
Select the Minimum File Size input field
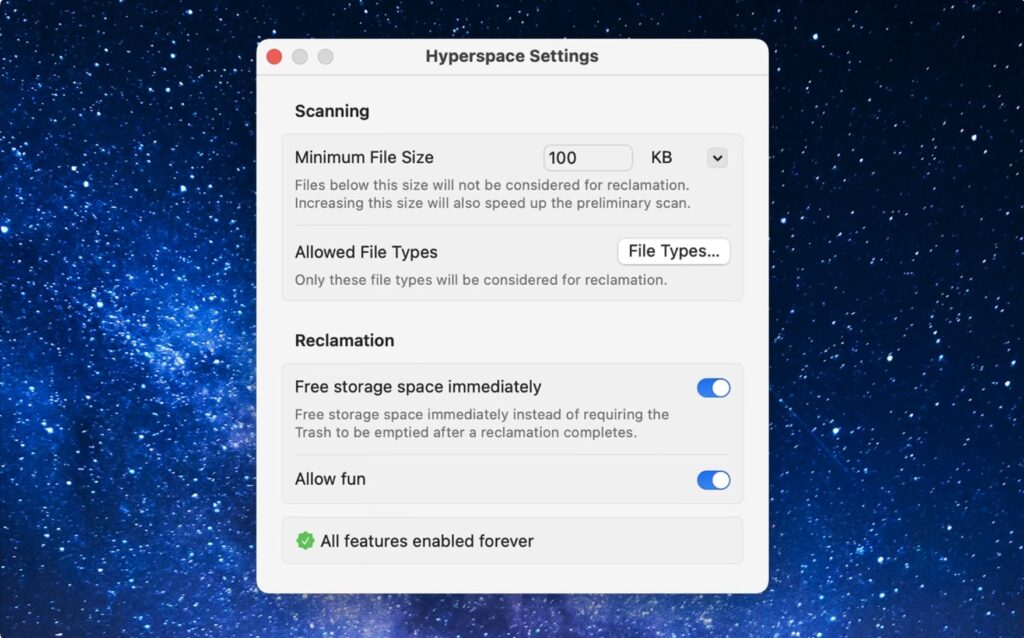(588, 157)
